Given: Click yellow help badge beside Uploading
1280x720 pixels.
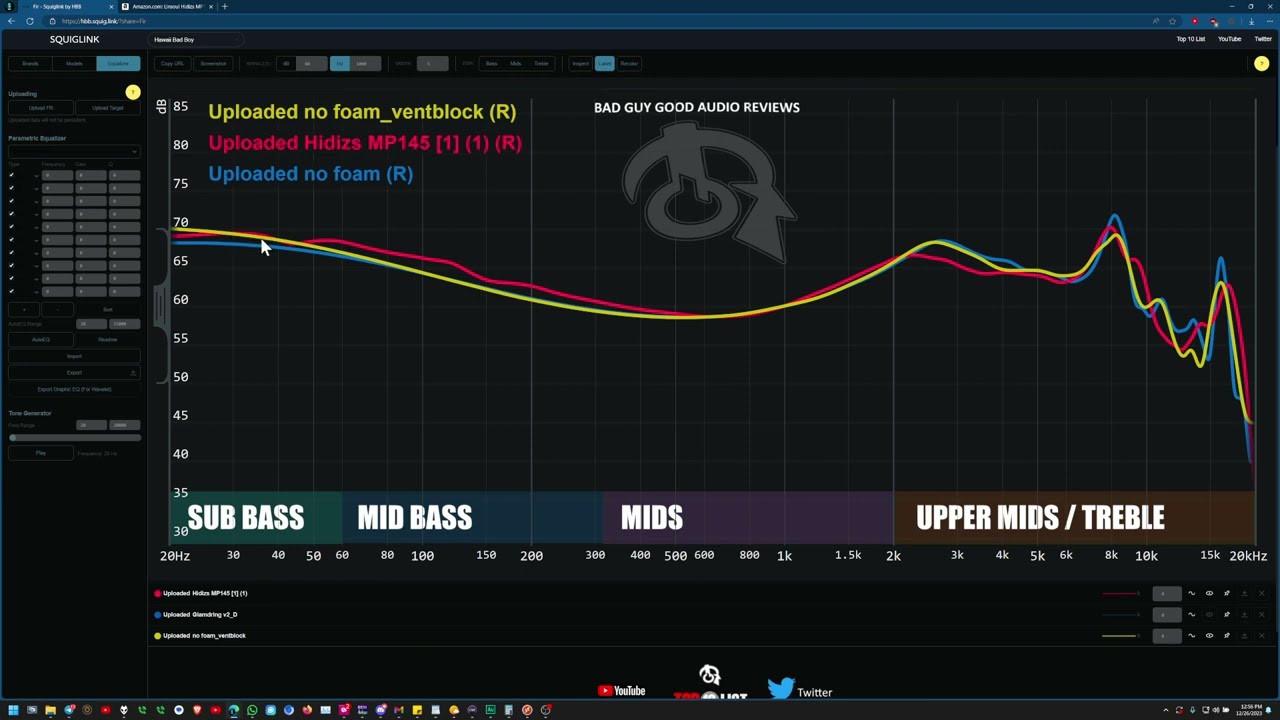Looking at the screenshot, I should [x=133, y=92].
